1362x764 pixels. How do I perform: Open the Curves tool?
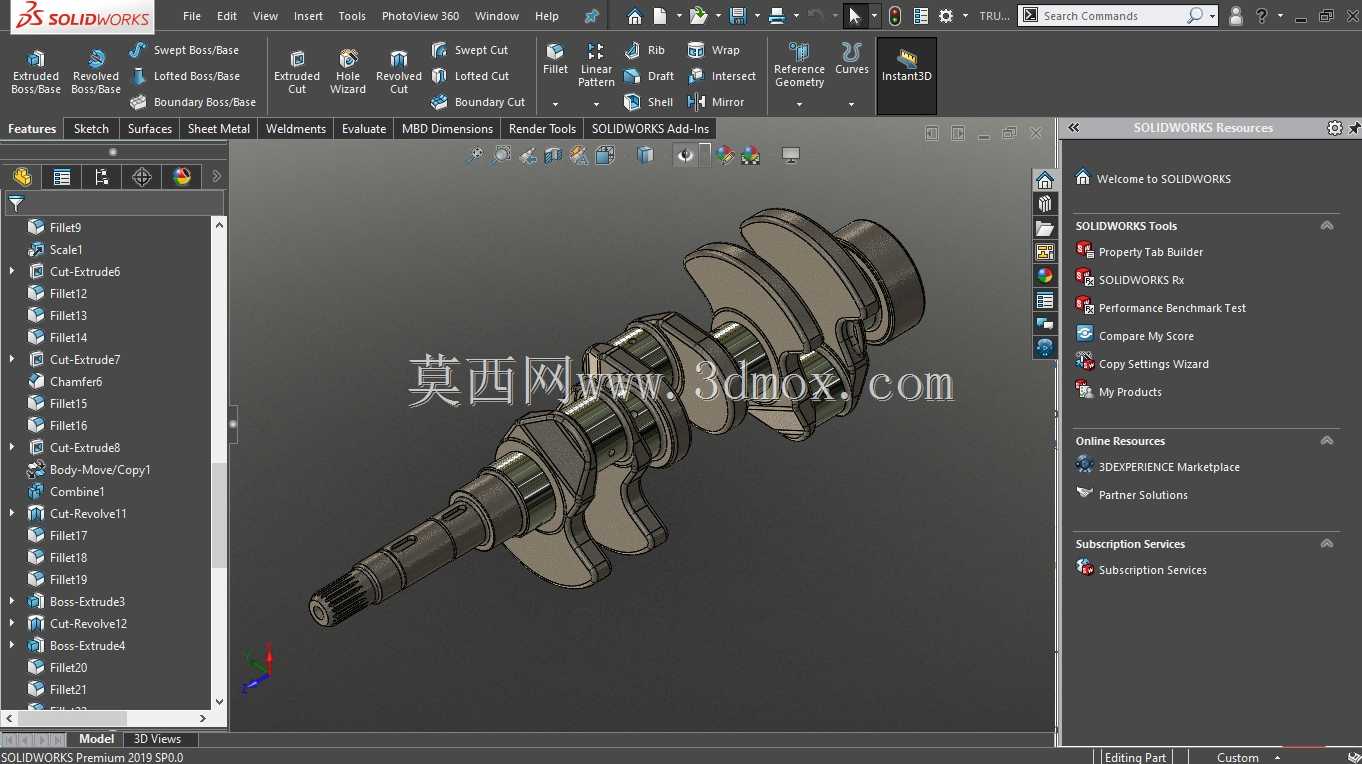(x=852, y=60)
